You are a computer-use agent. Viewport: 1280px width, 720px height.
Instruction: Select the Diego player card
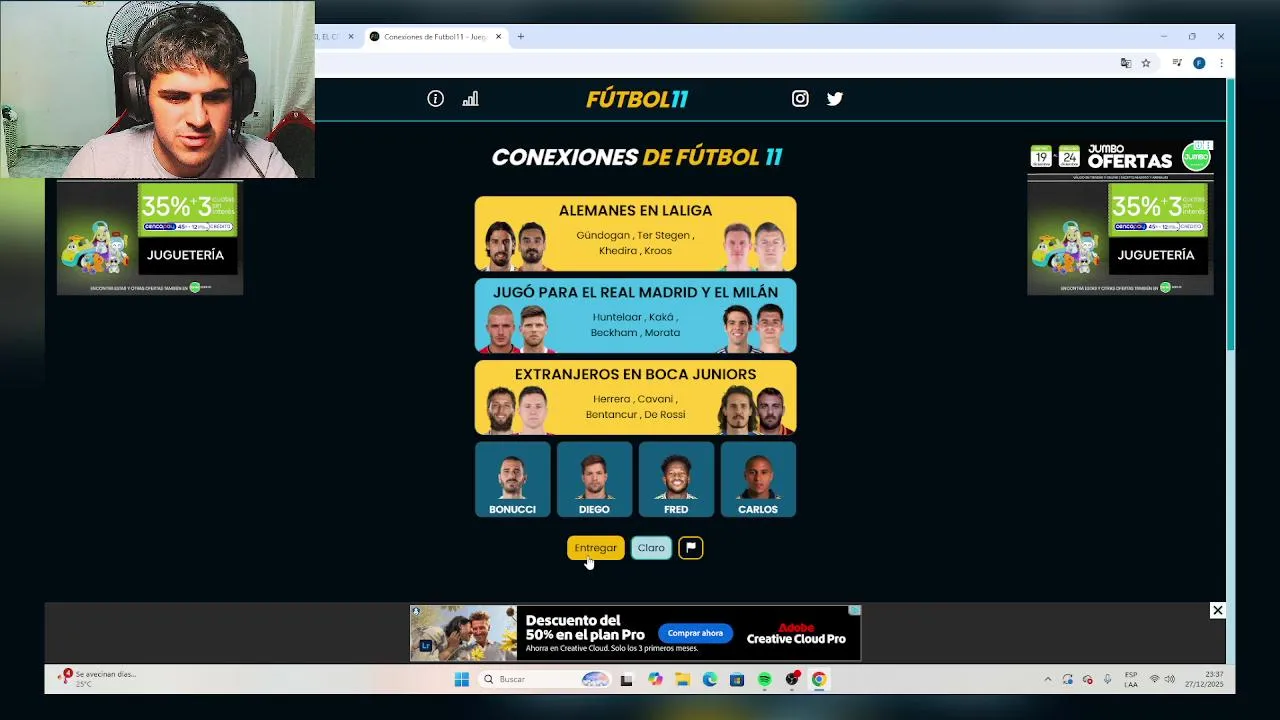coord(594,480)
